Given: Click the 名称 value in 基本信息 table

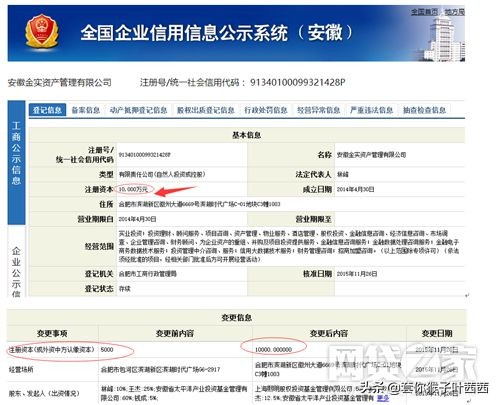Looking at the screenshot, I should pos(371,155).
